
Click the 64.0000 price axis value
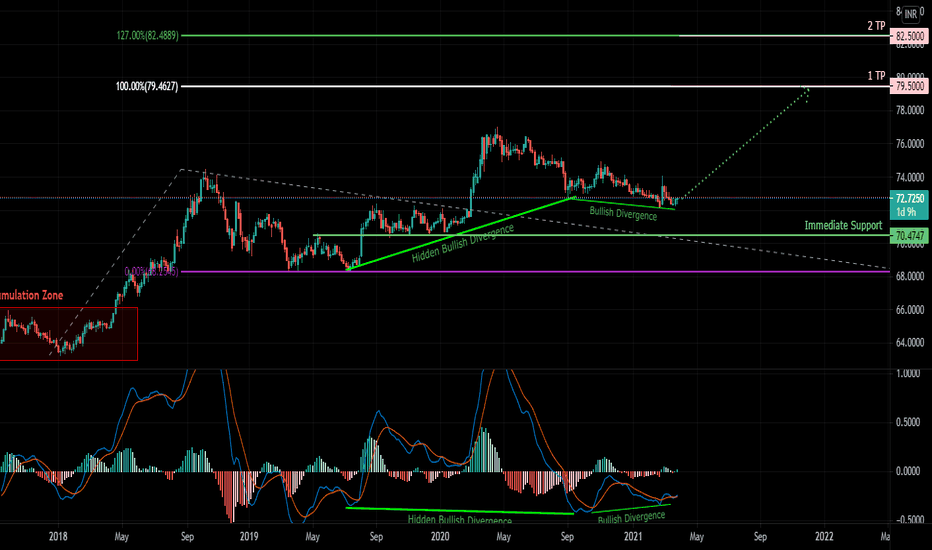(x=910, y=342)
